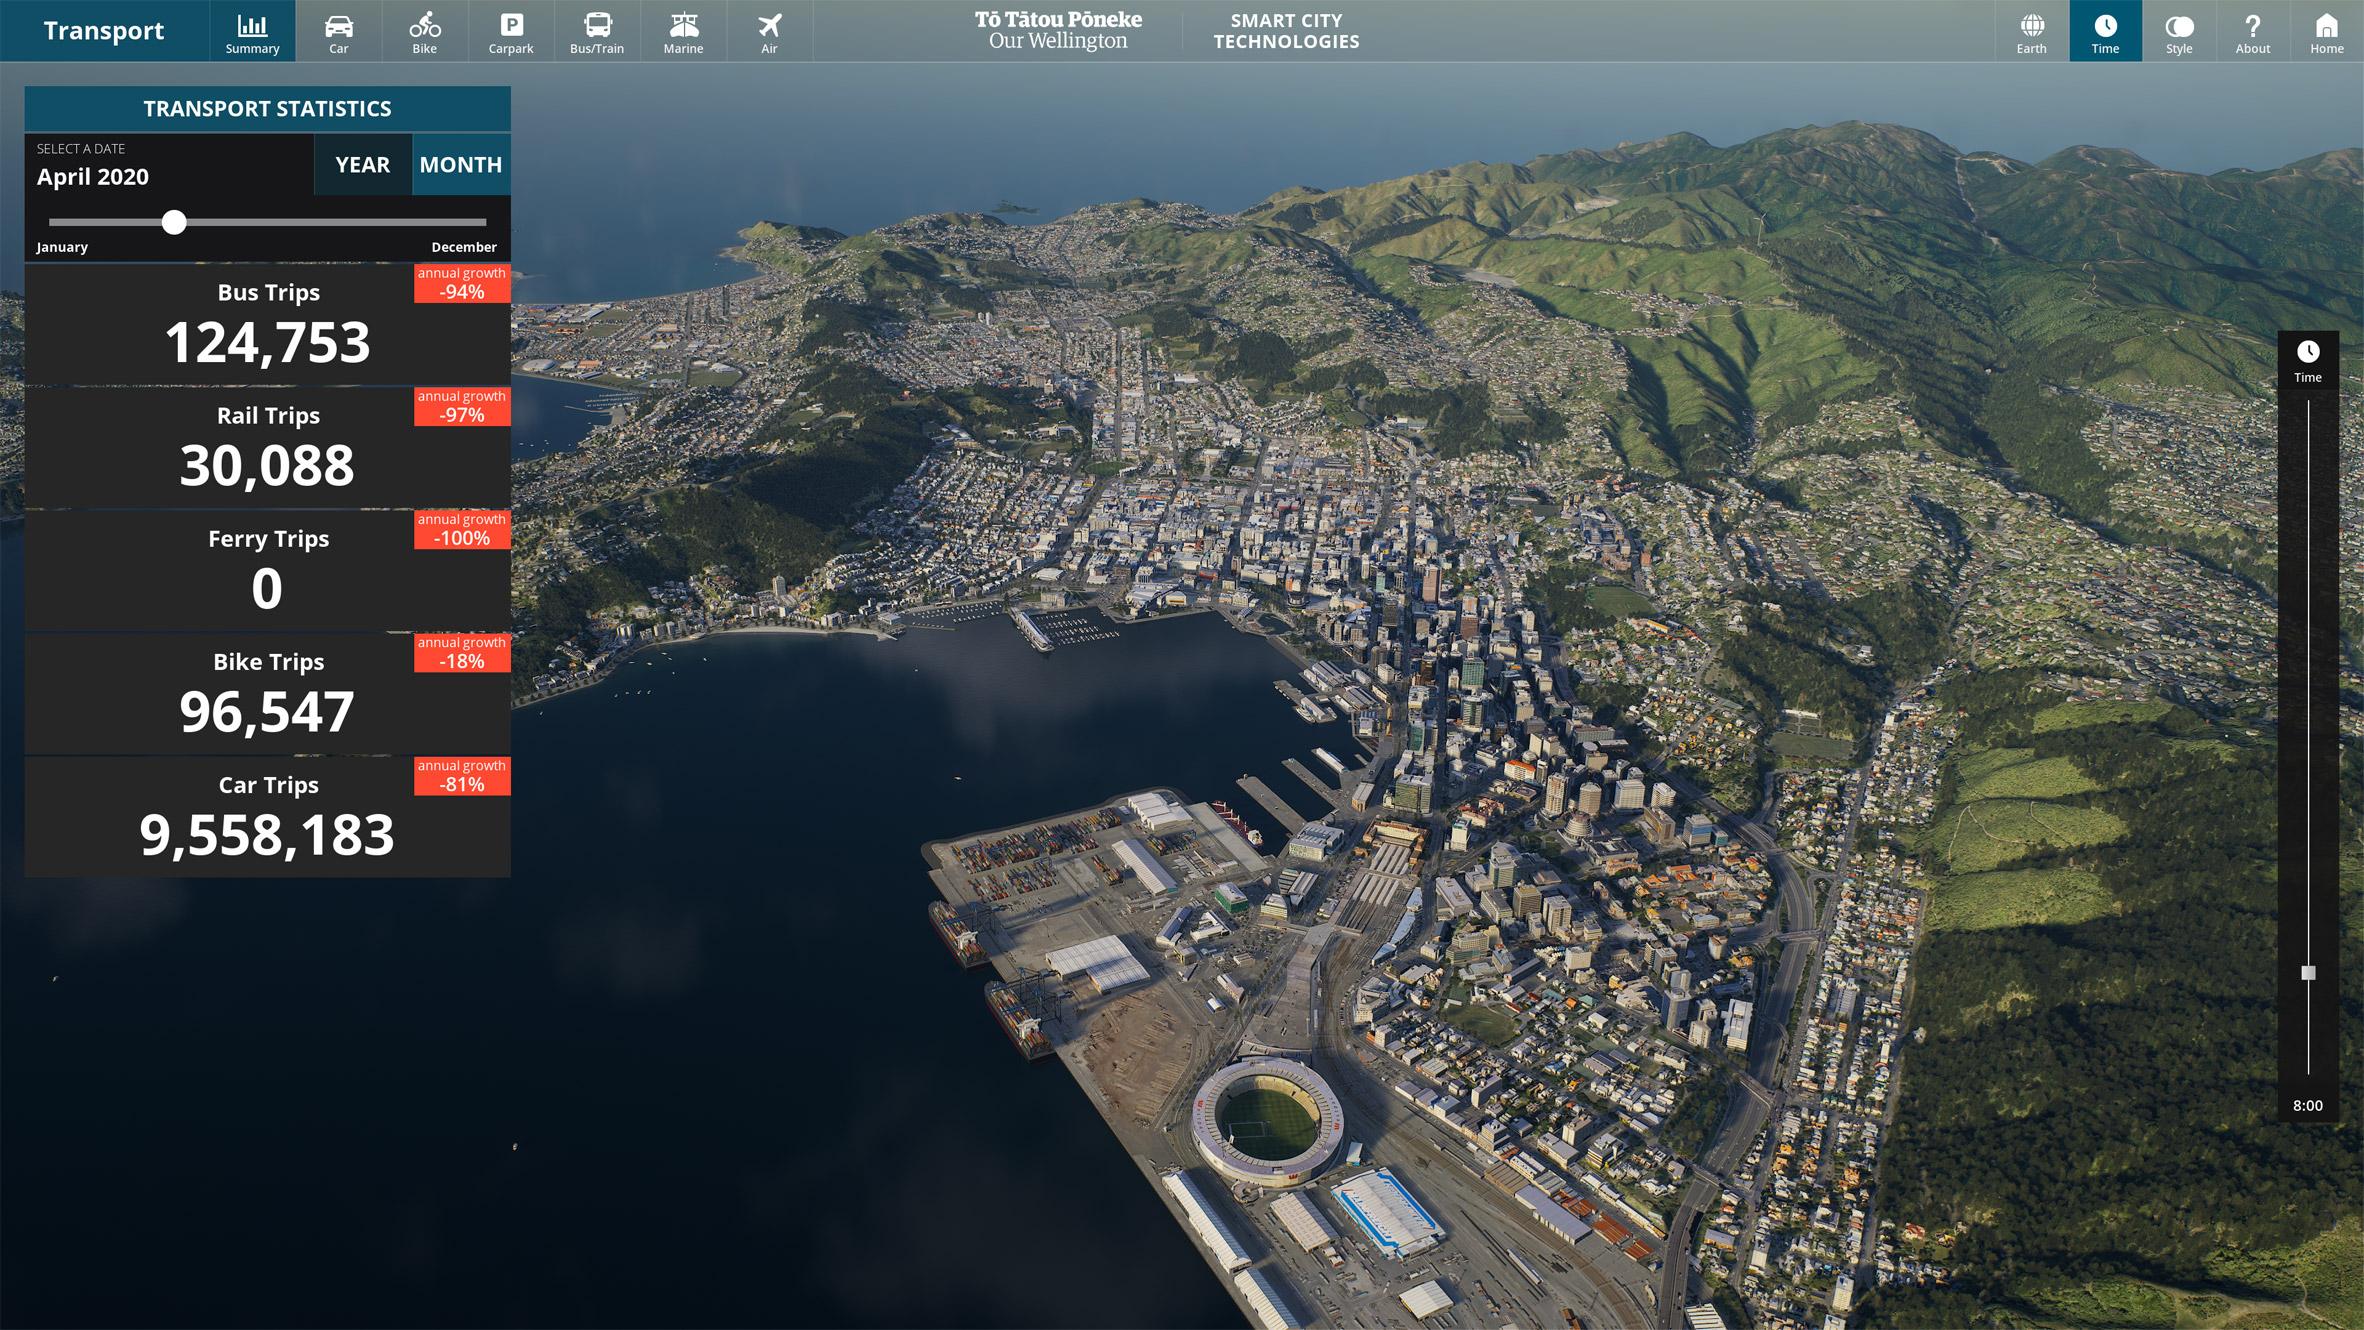
Task: Click the Bus Trips statistic card
Action: click(267, 324)
